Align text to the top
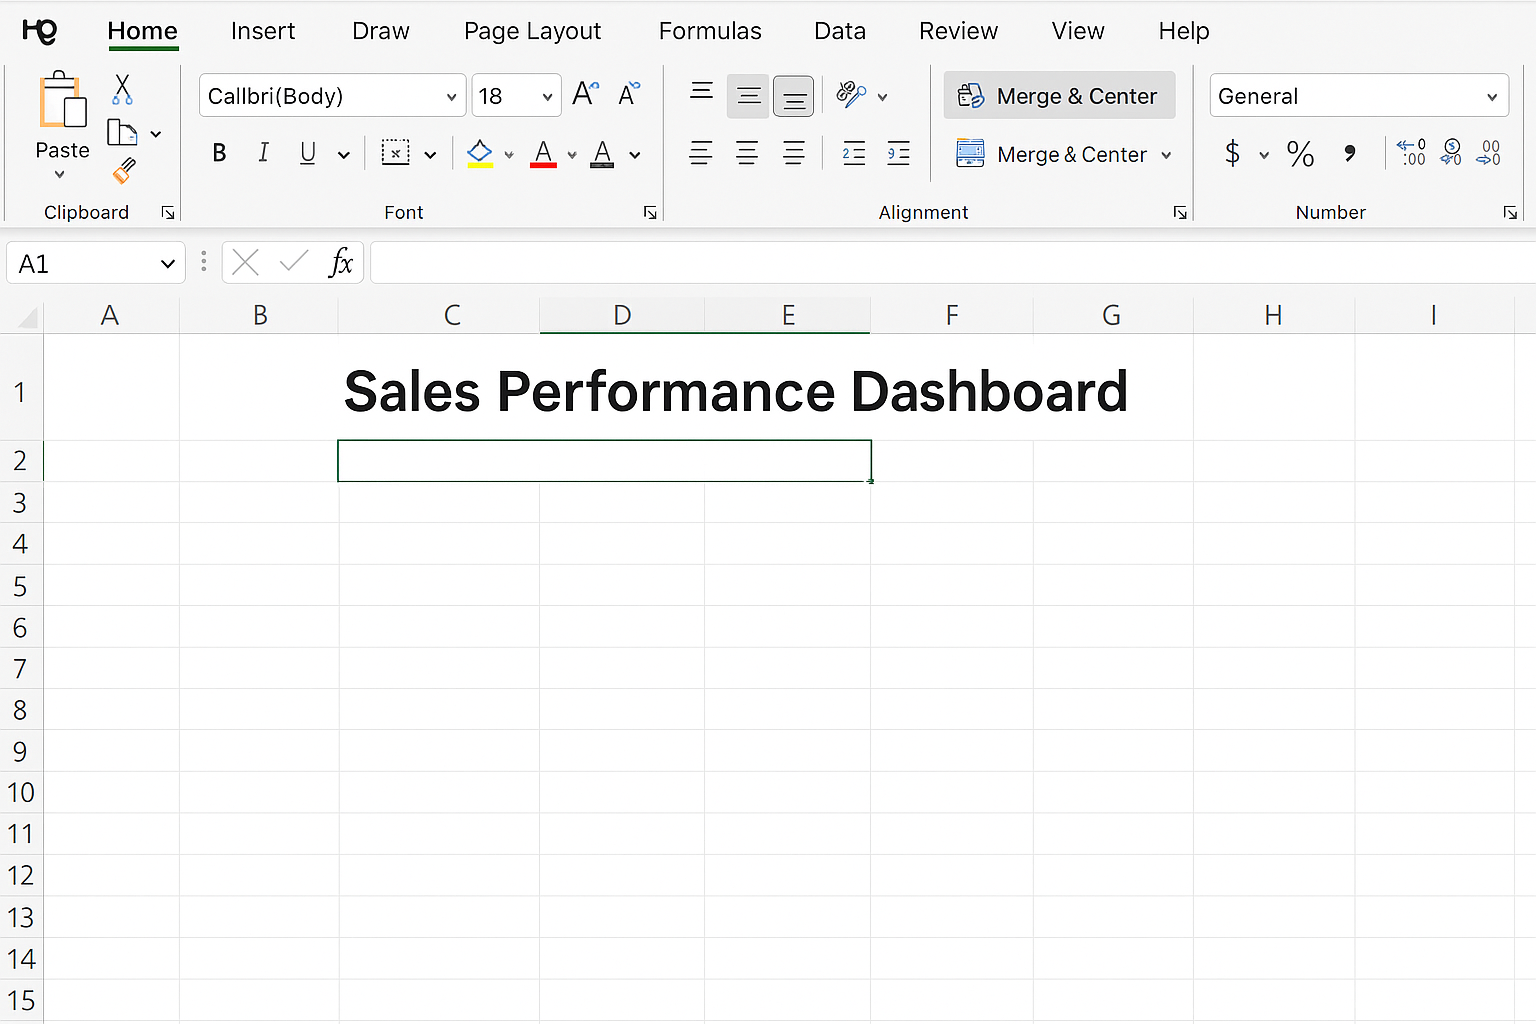Image resolution: width=1536 pixels, height=1024 pixels. click(702, 92)
